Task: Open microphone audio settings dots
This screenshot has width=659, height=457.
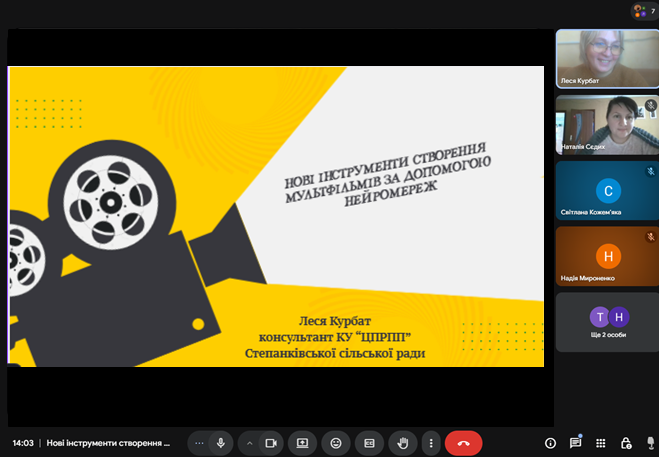Action: click(199, 442)
